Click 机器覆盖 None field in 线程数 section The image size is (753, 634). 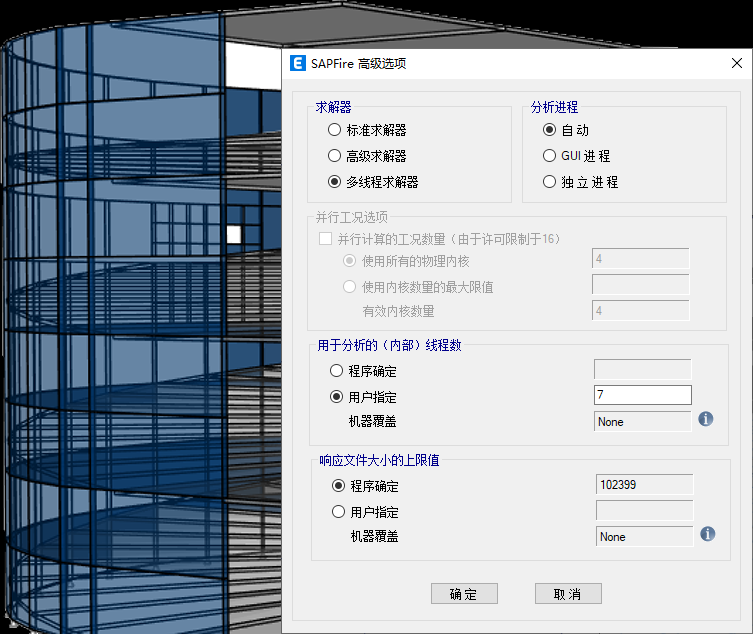(643, 421)
